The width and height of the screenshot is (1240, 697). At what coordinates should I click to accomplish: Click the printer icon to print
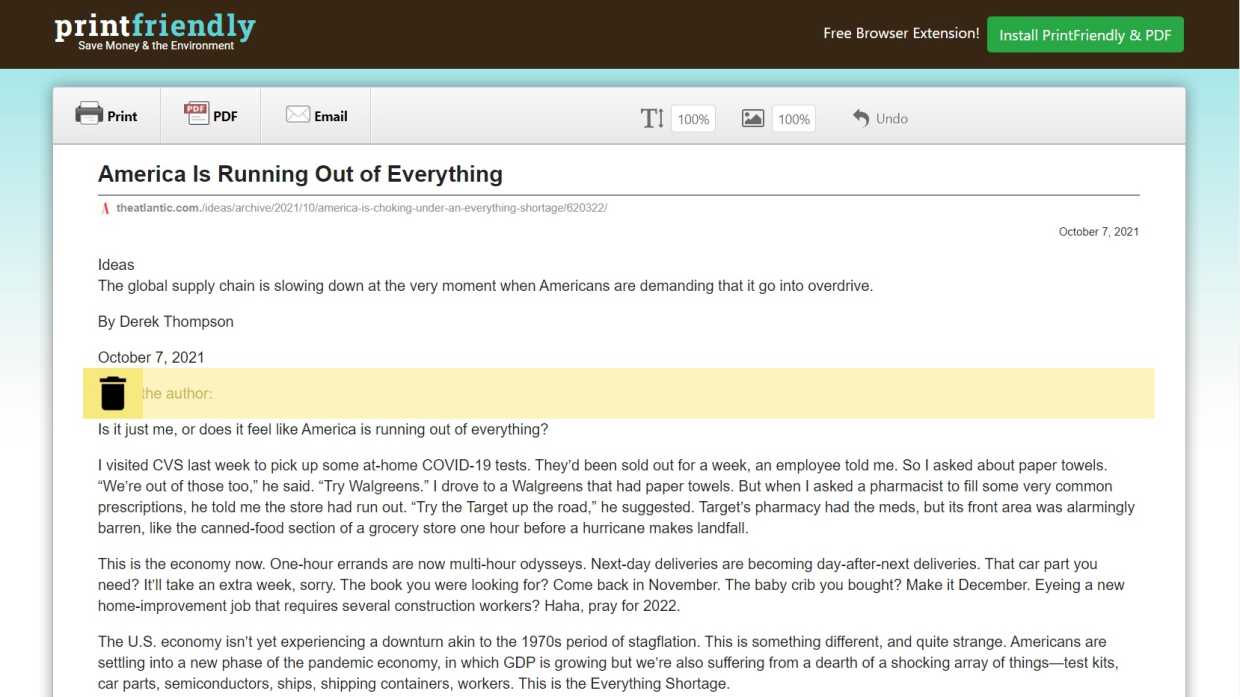coord(89,114)
